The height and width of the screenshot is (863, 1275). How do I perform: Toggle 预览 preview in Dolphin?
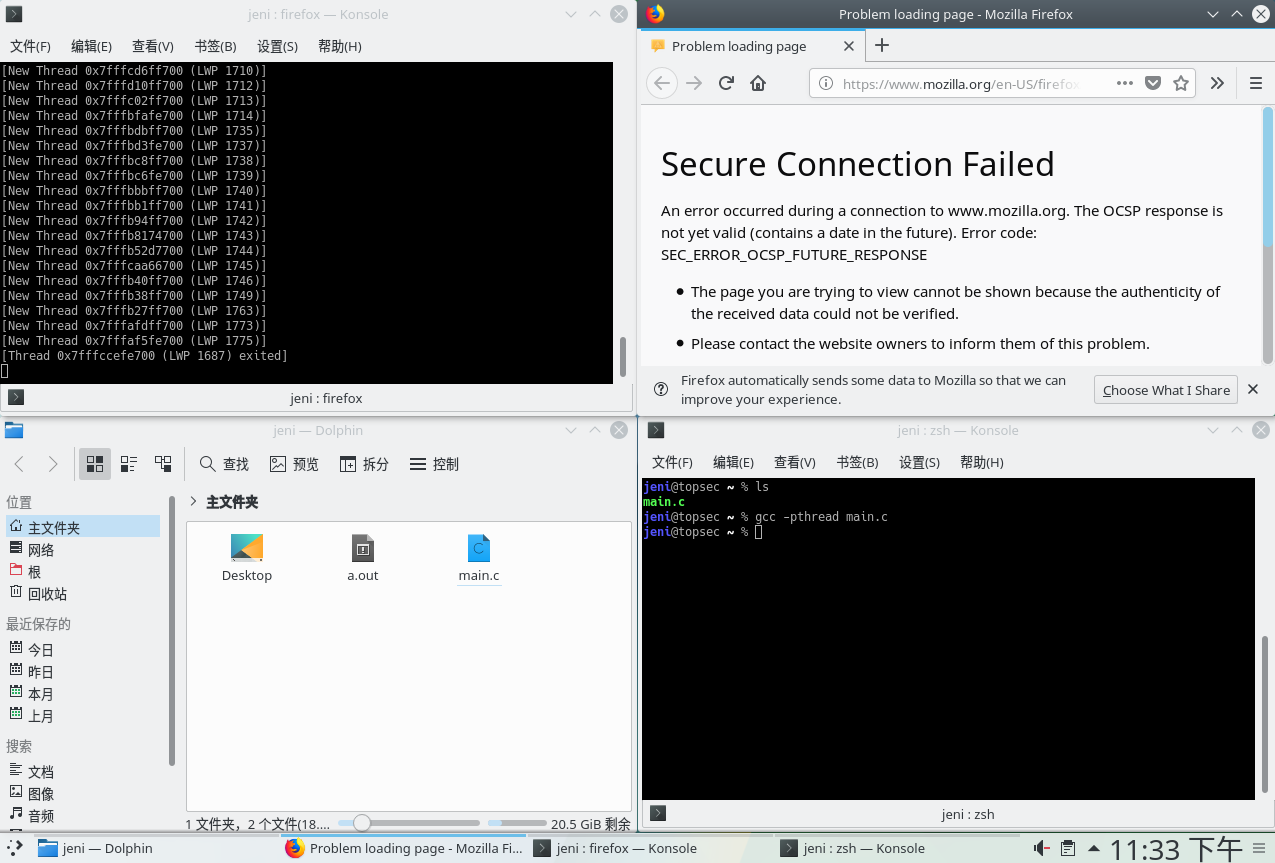point(294,464)
